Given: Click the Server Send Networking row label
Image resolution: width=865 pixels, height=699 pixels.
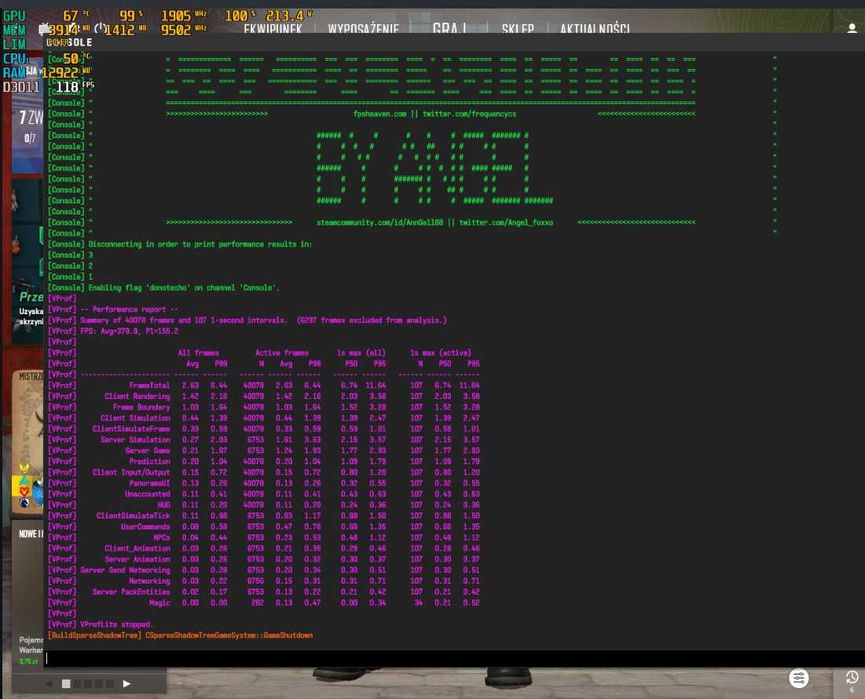Looking at the screenshot, I should (125, 570).
